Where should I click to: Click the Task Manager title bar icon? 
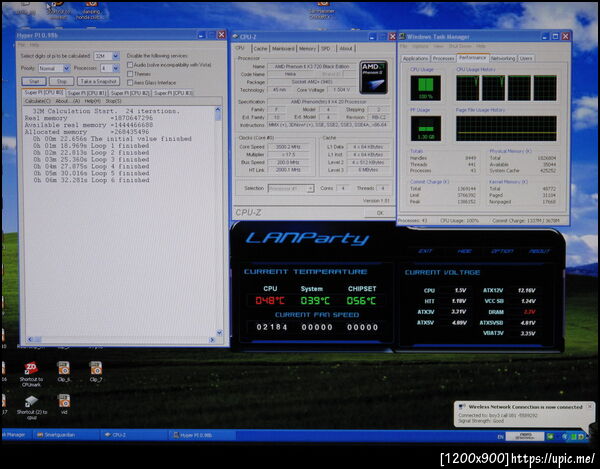point(402,37)
